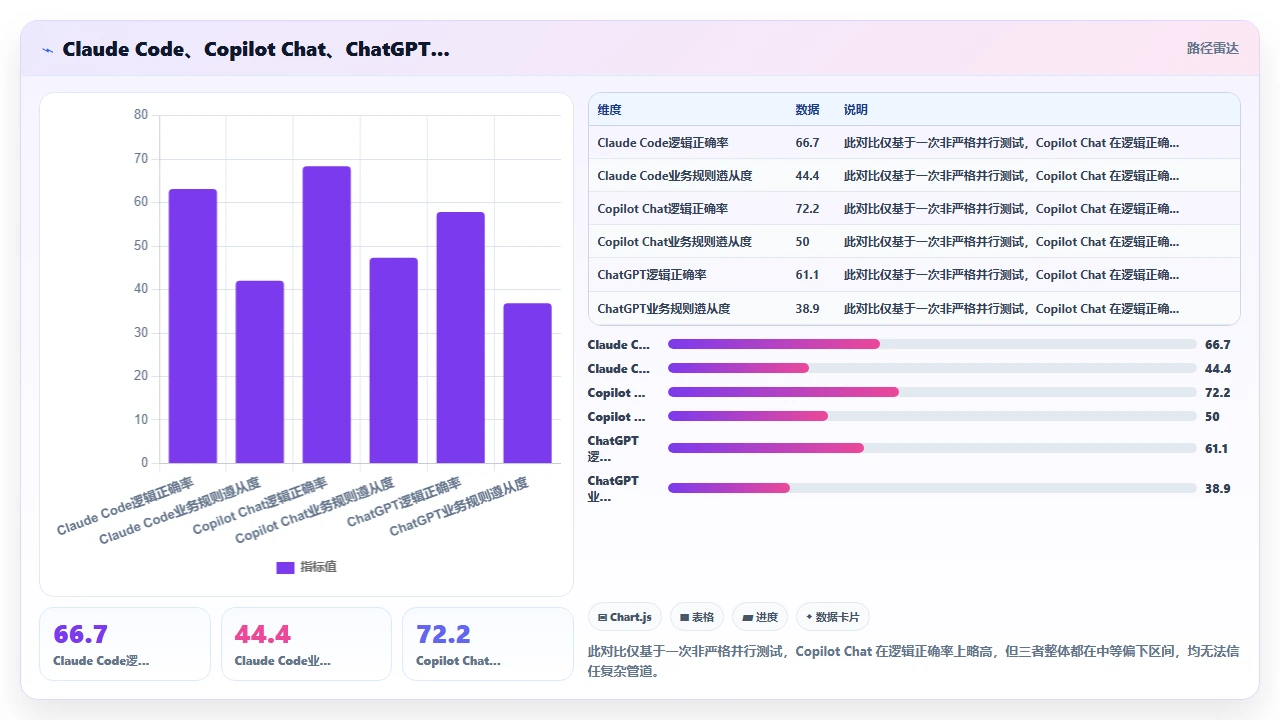The width and height of the screenshot is (1280, 720).
Task: Click the Copilot Chat逻辑正确率 chart bar
Action: (326, 314)
